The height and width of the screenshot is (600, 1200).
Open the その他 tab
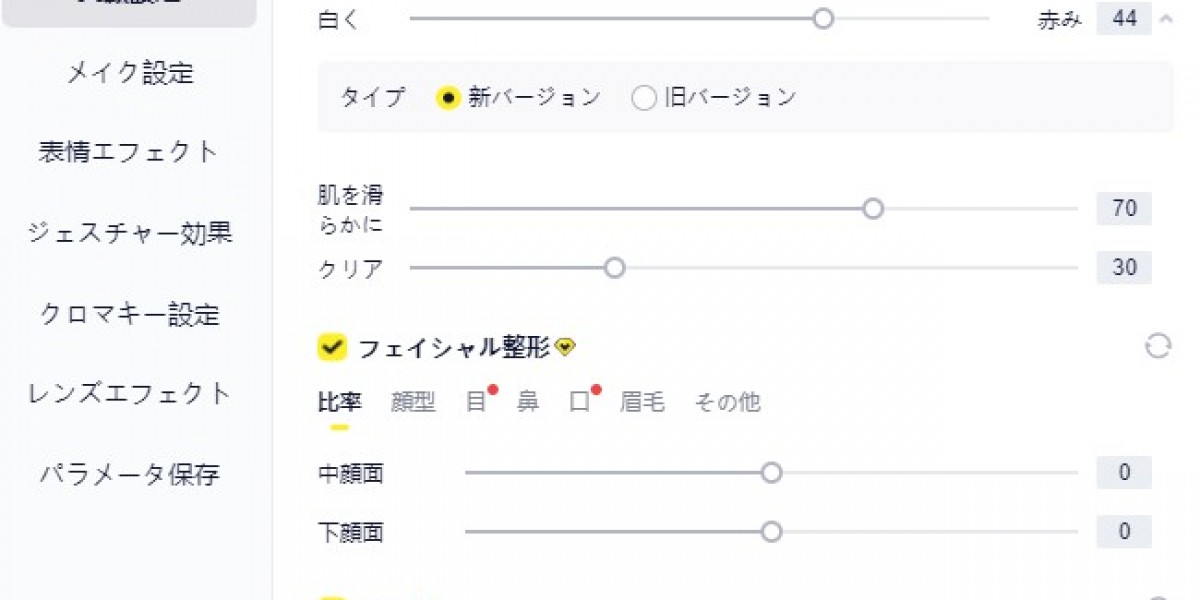[x=727, y=402]
